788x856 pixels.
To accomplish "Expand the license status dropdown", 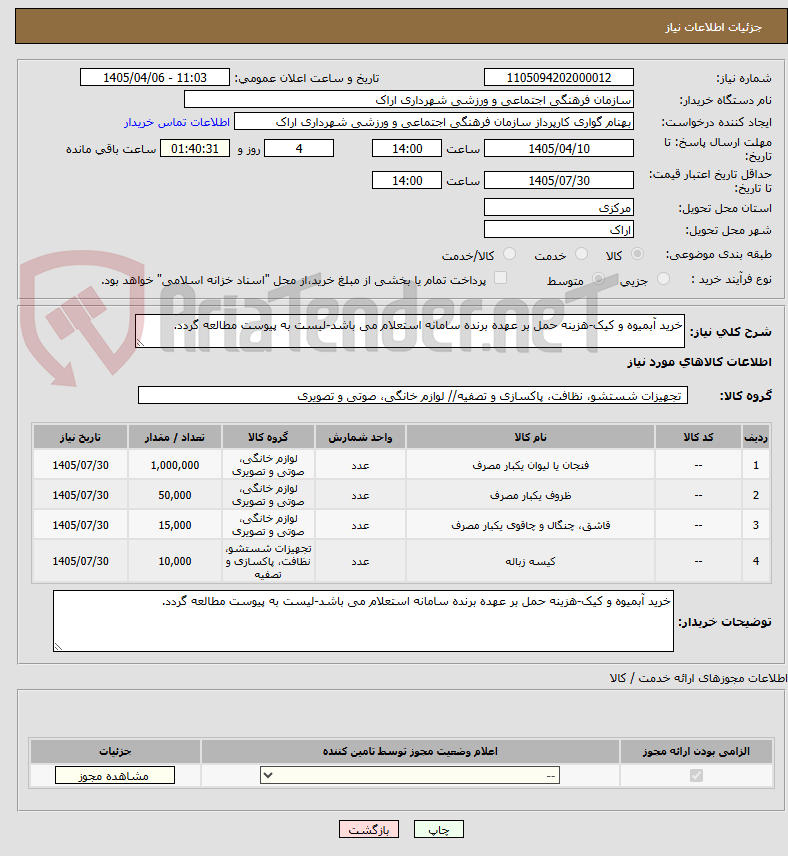I will (x=410, y=775).
